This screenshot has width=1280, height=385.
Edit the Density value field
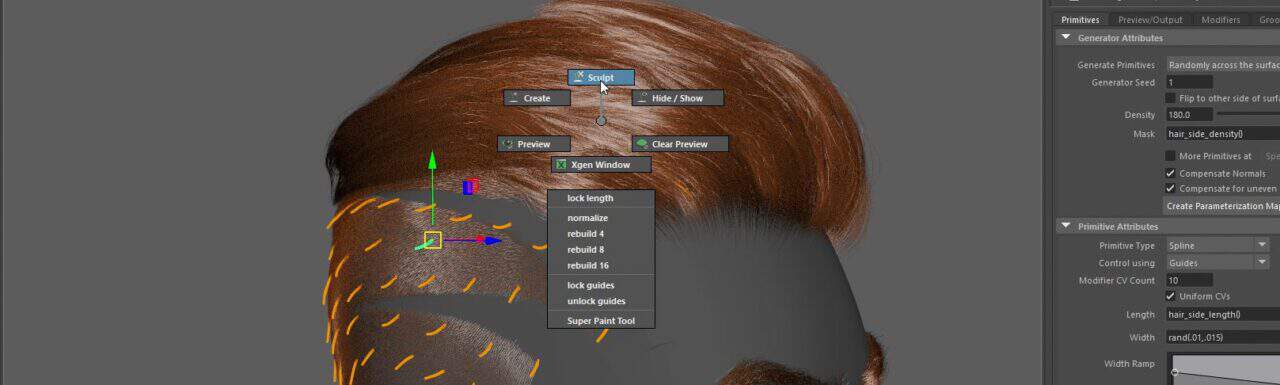click(x=1189, y=115)
